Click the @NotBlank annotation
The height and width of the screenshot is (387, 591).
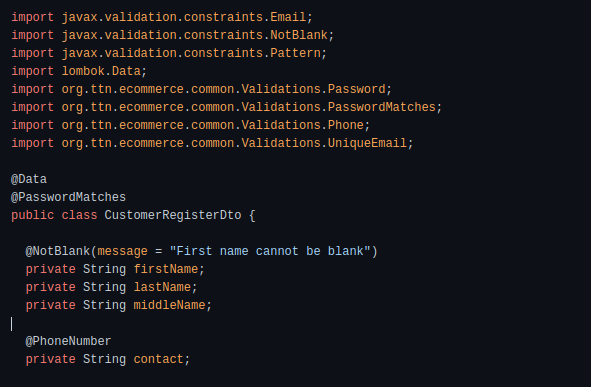pos(57,251)
